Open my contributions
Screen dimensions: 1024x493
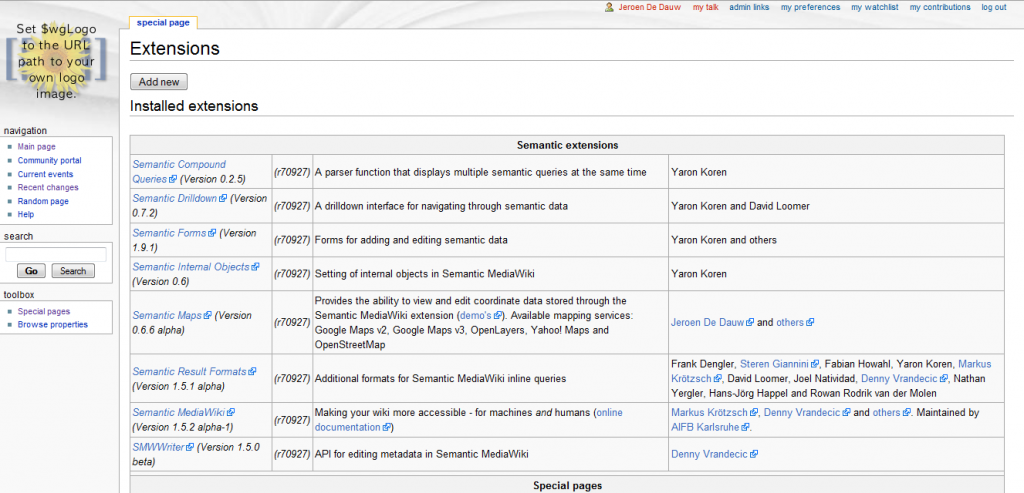point(940,7)
